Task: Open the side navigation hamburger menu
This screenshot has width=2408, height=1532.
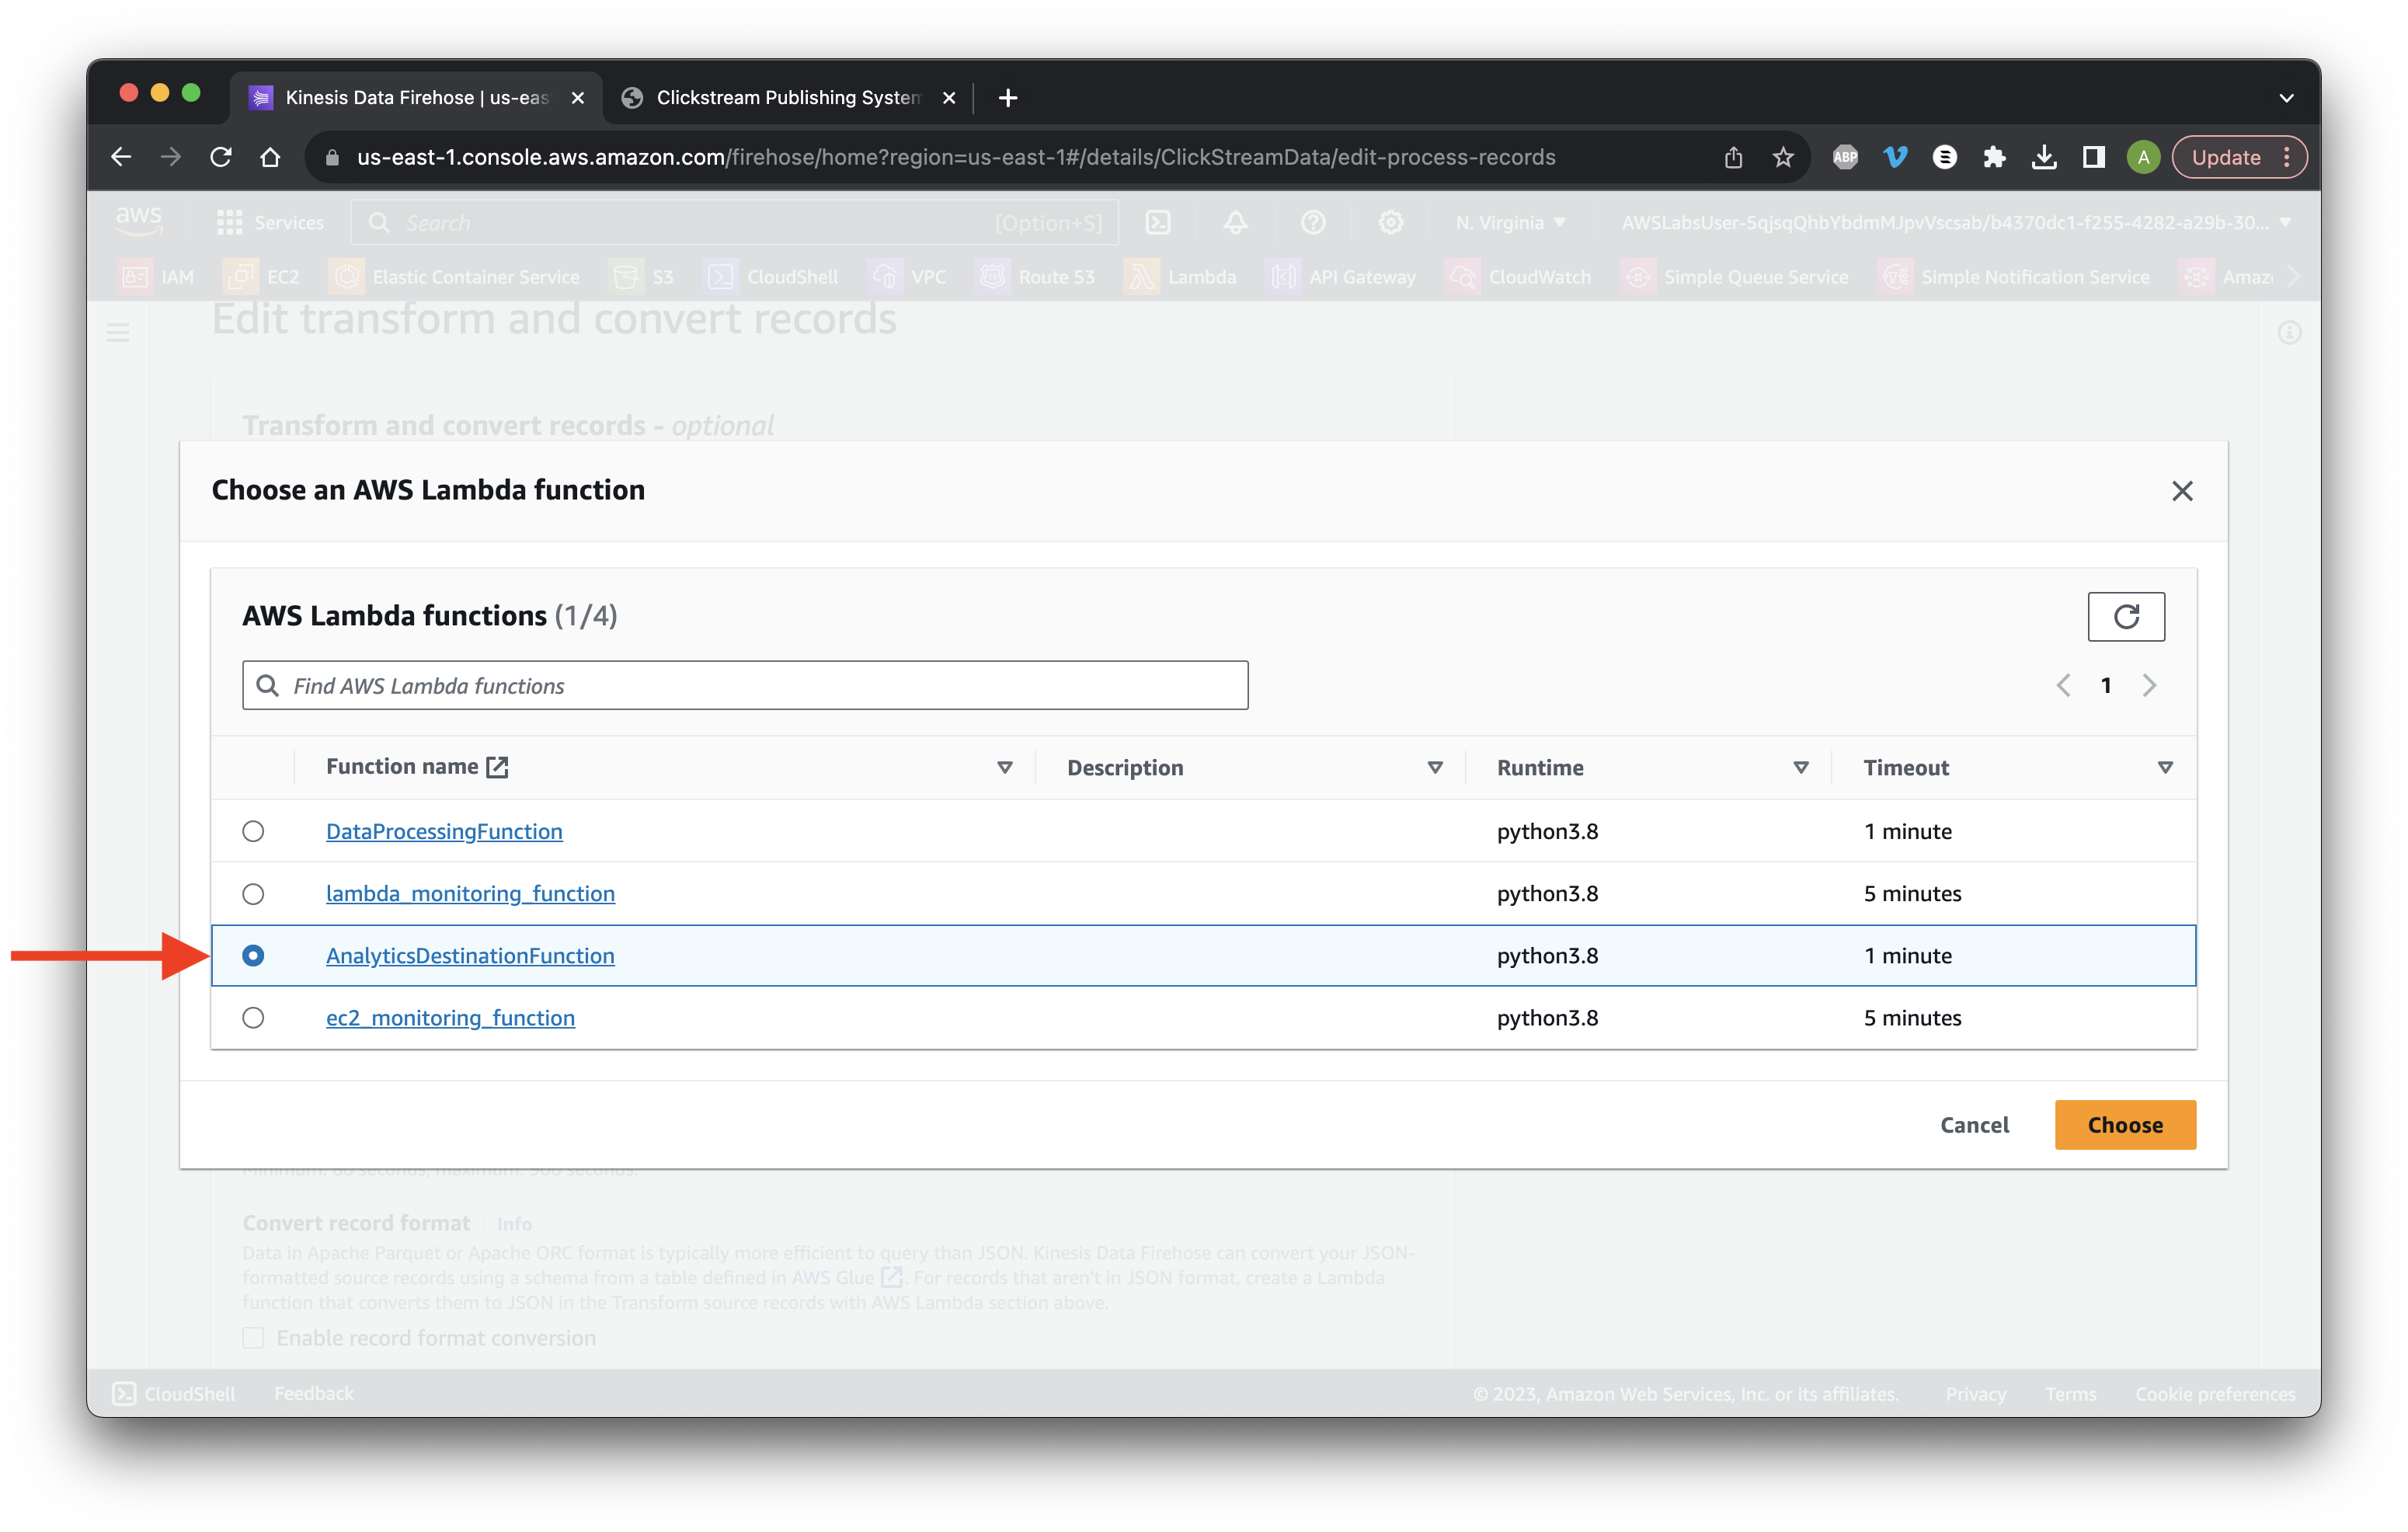Action: 118,332
